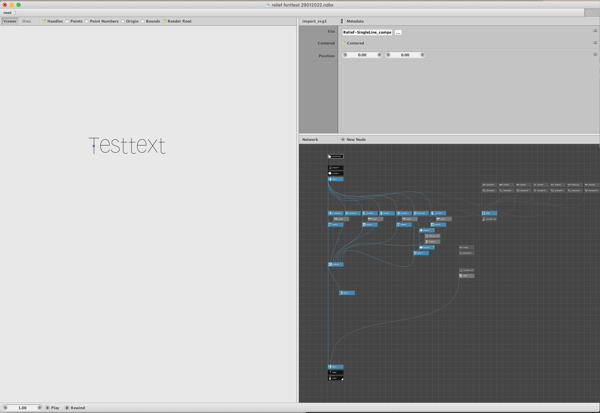Click the Network panel label

(310, 140)
